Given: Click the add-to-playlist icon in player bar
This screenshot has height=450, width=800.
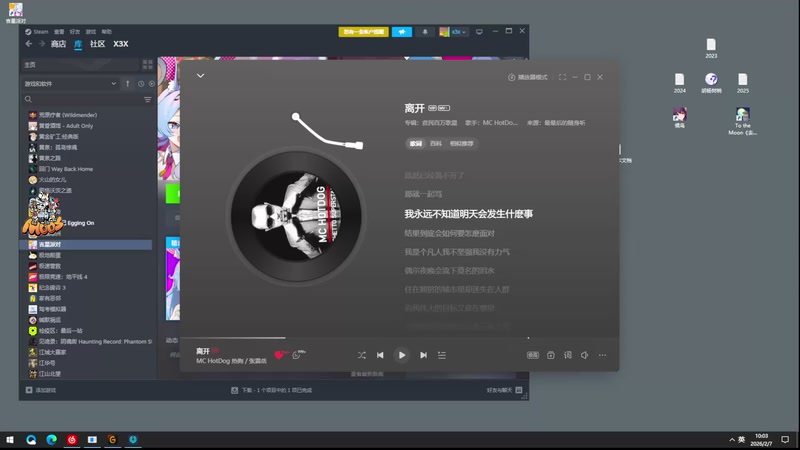Looking at the screenshot, I should click(551, 355).
